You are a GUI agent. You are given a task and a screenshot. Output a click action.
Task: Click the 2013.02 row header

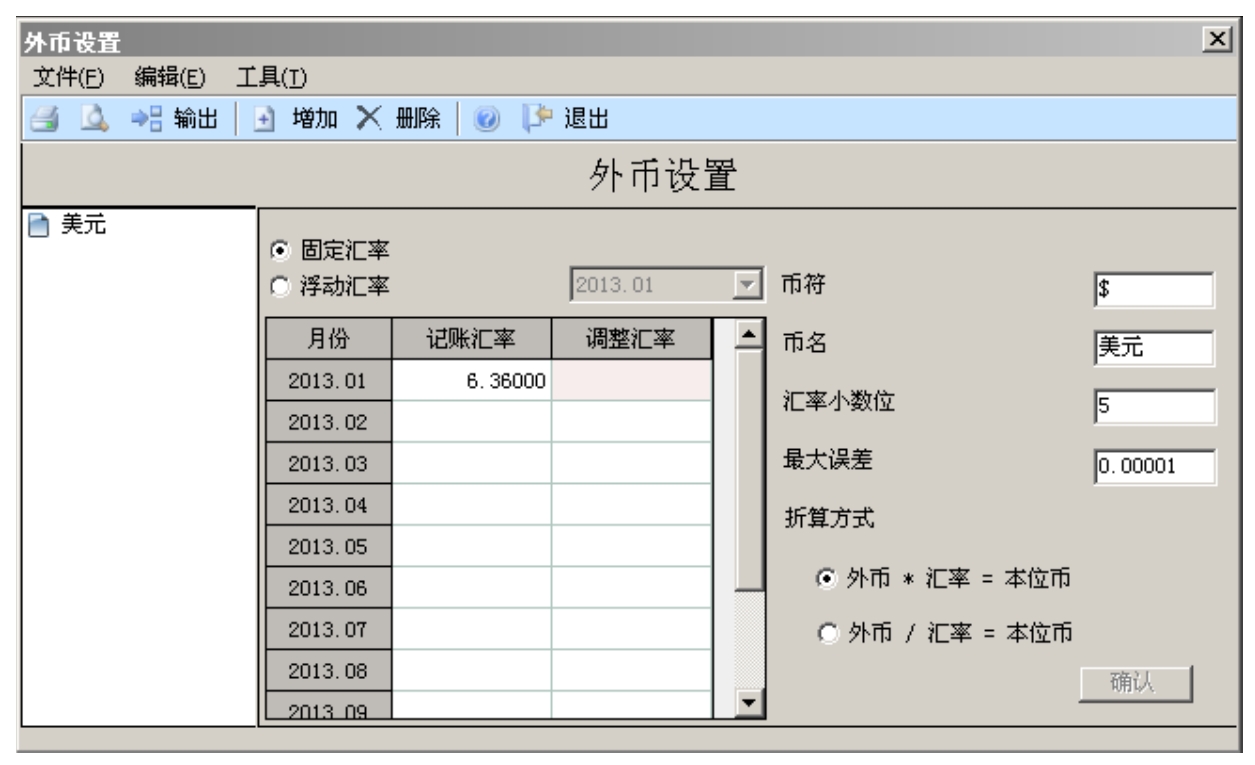point(328,422)
